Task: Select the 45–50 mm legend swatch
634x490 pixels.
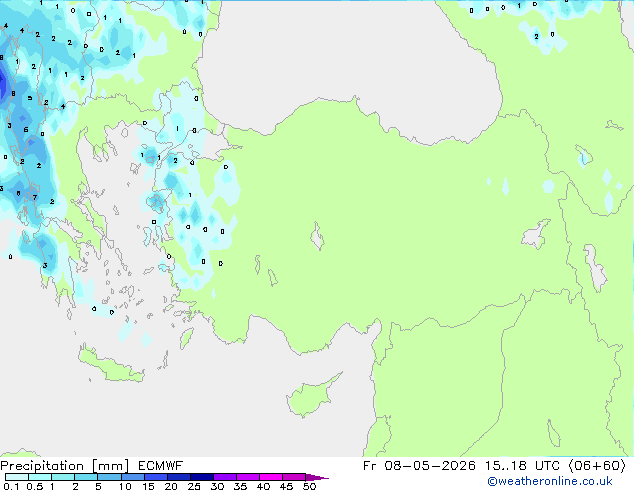Action: 294,477
